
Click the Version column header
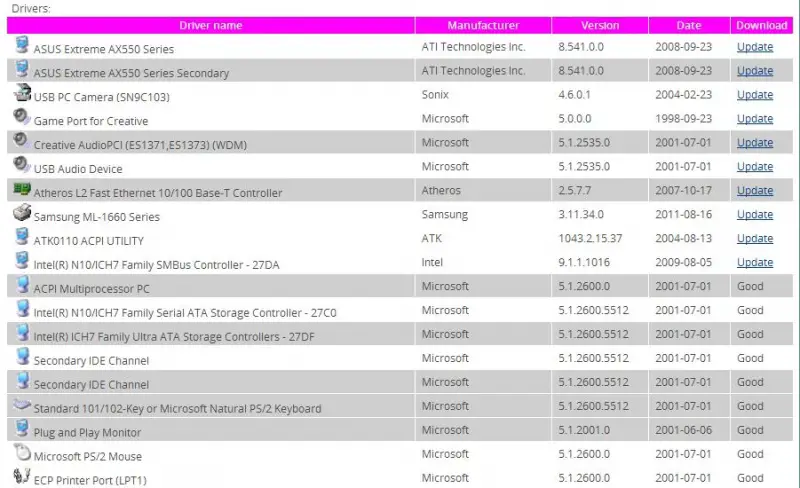(600, 26)
